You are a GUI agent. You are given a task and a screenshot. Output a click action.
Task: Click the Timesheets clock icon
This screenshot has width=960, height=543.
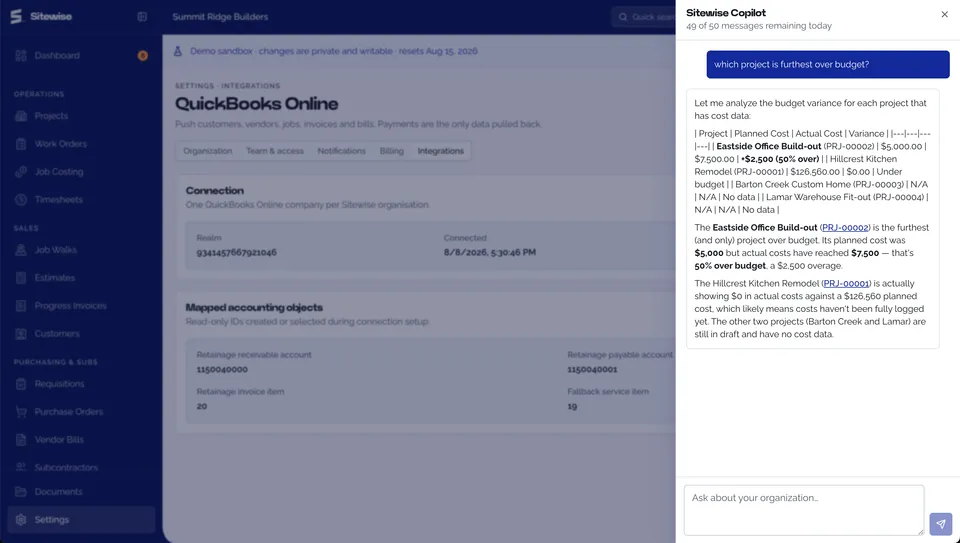21,200
